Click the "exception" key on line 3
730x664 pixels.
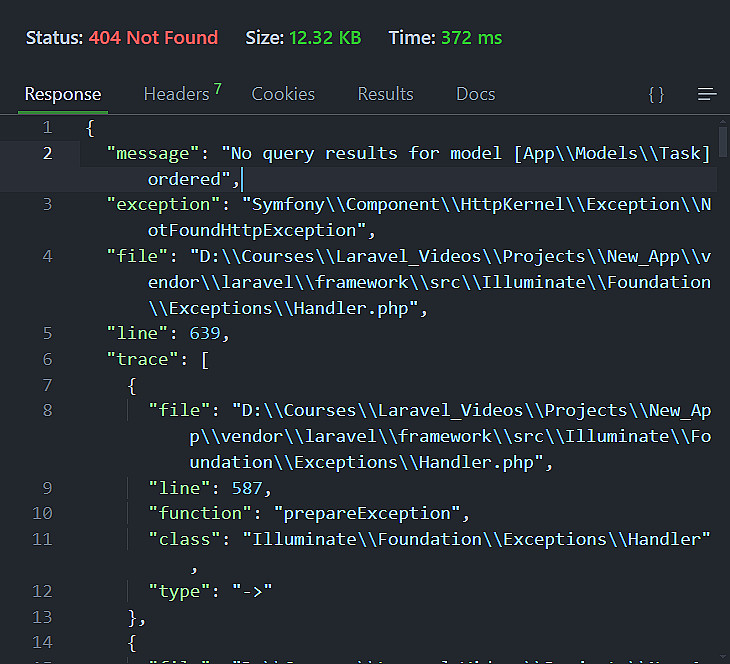point(160,204)
